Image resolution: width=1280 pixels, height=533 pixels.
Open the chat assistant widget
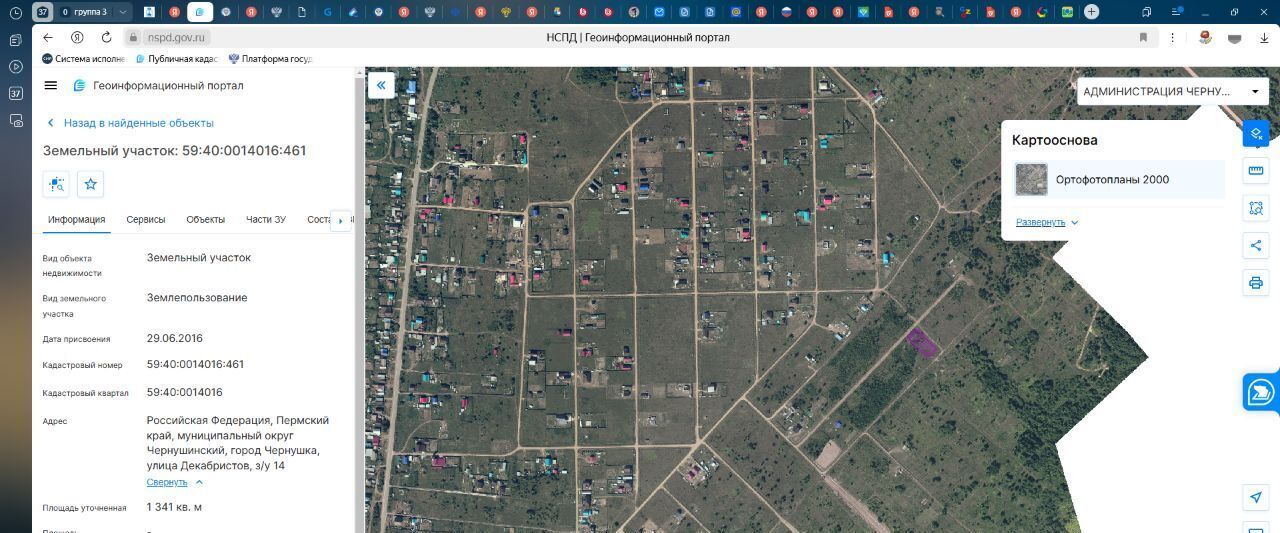click(1261, 392)
